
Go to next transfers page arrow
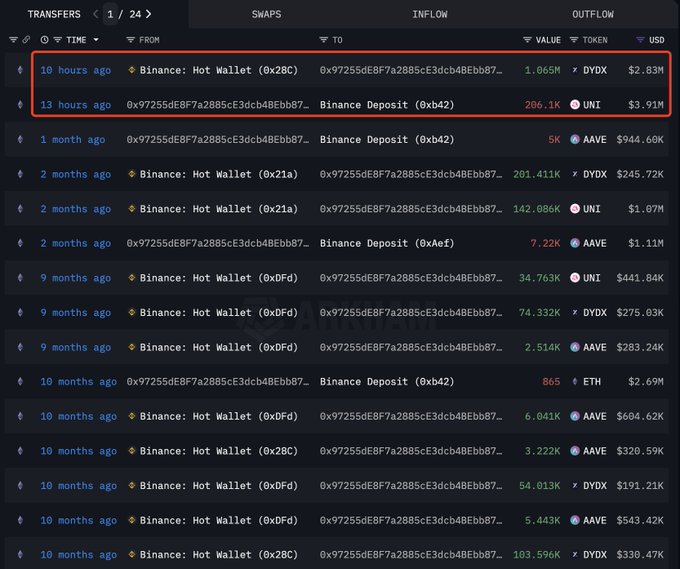[x=149, y=14]
